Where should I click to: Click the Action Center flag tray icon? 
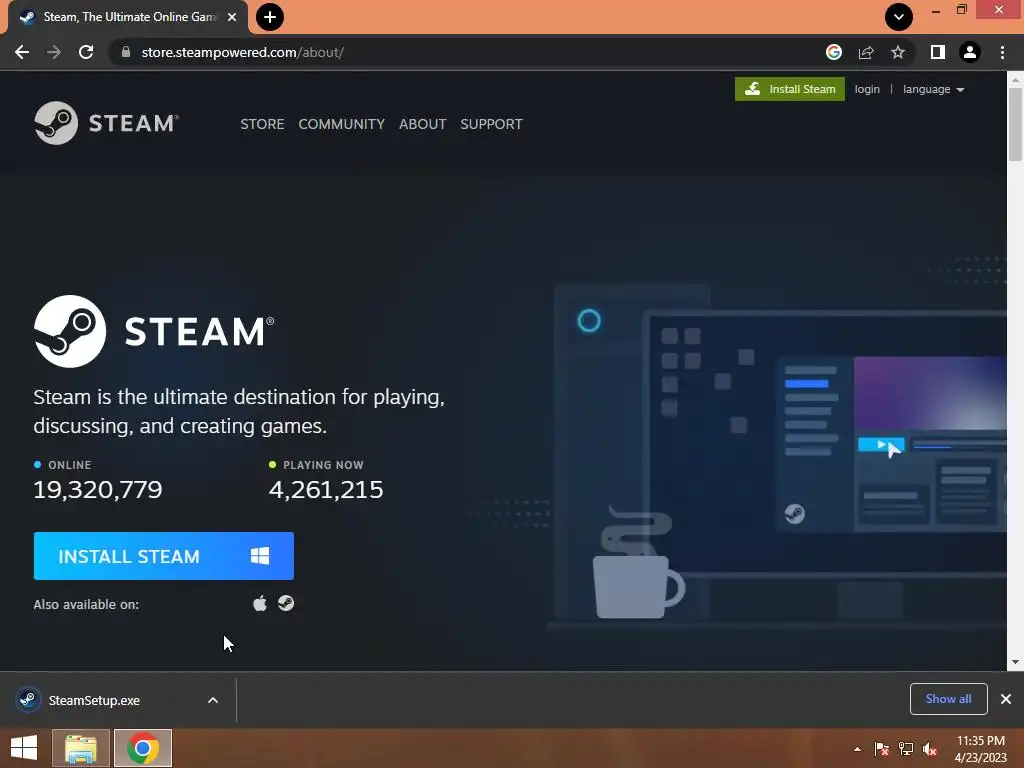pos(882,749)
